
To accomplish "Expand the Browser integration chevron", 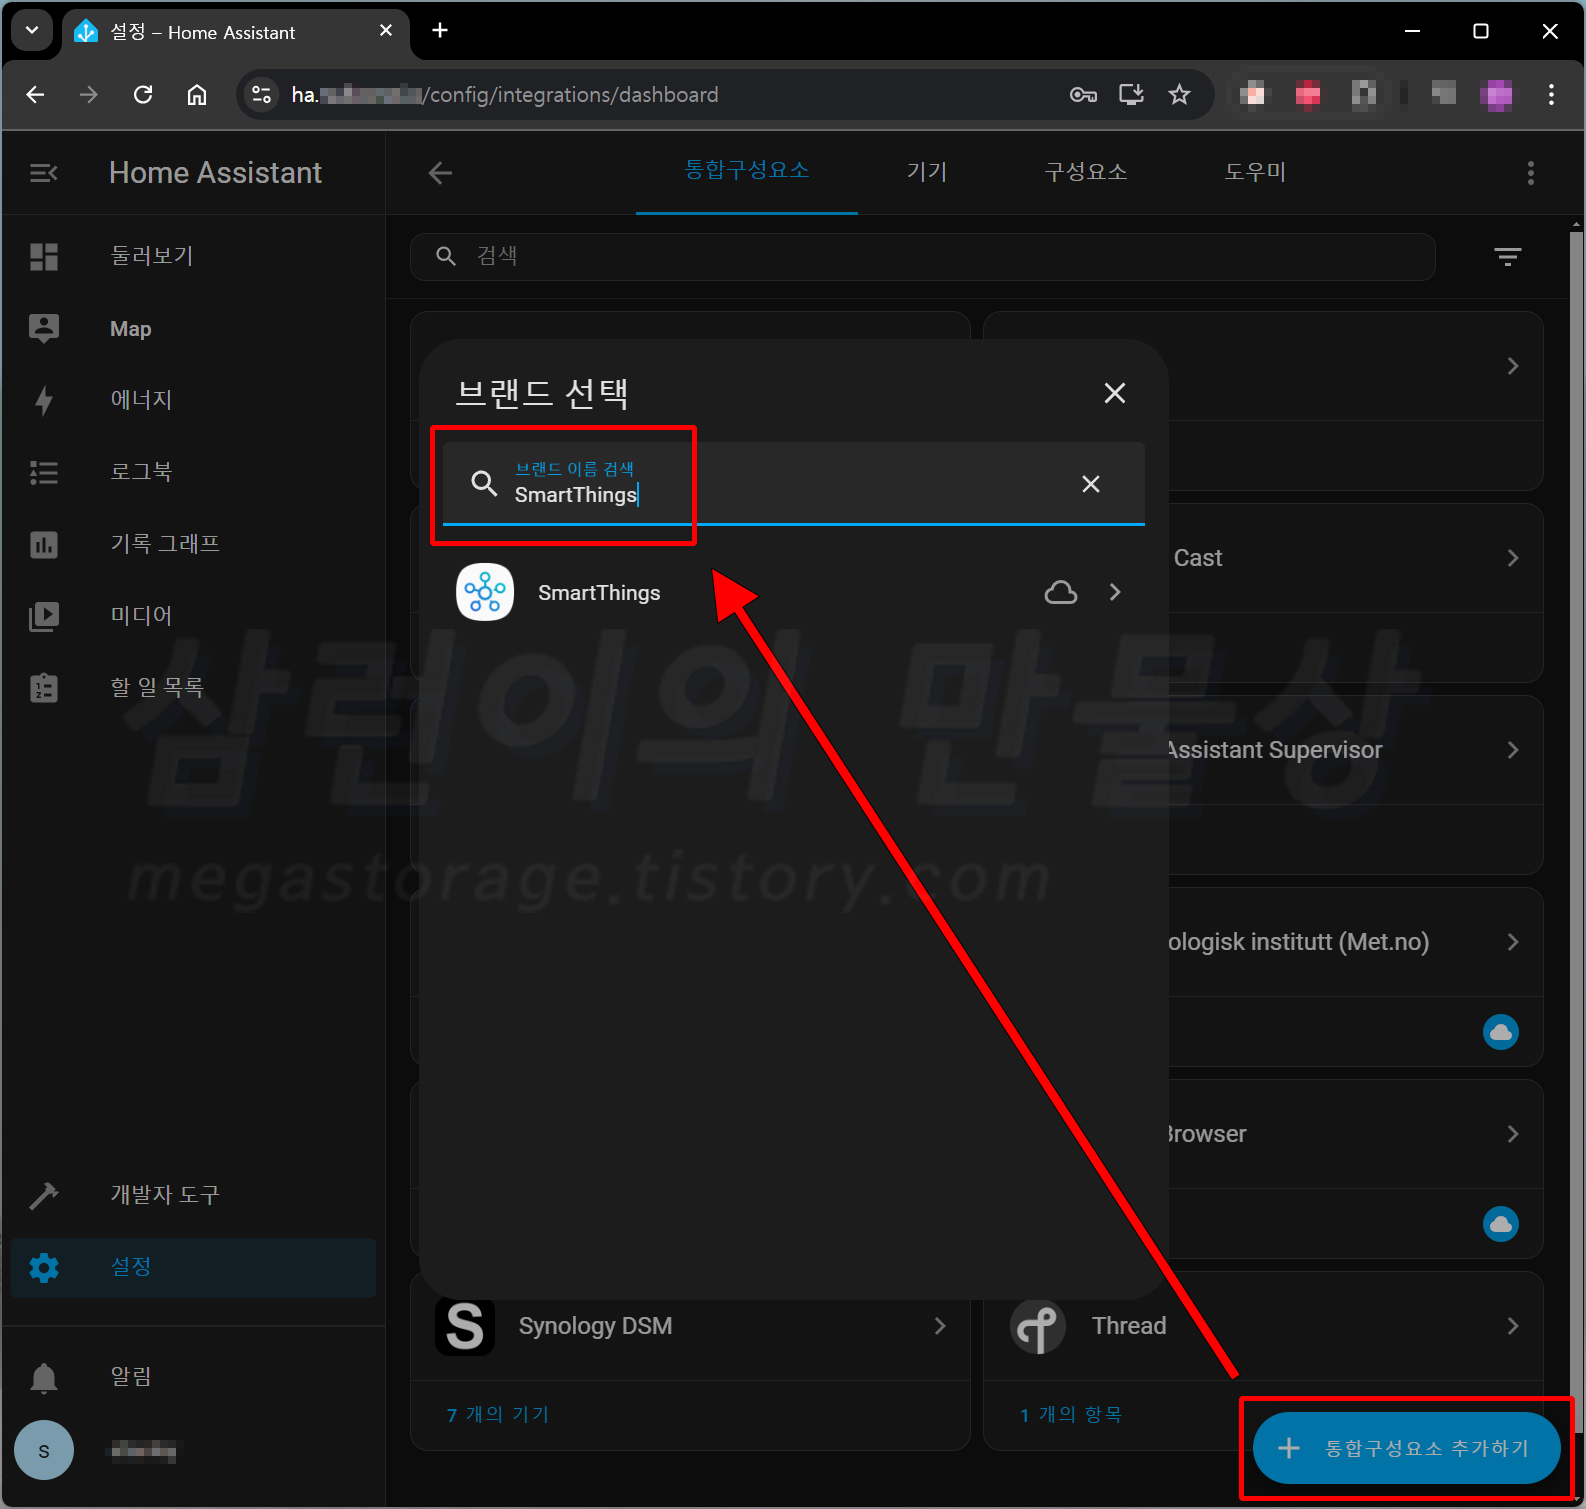I will point(1513,1134).
